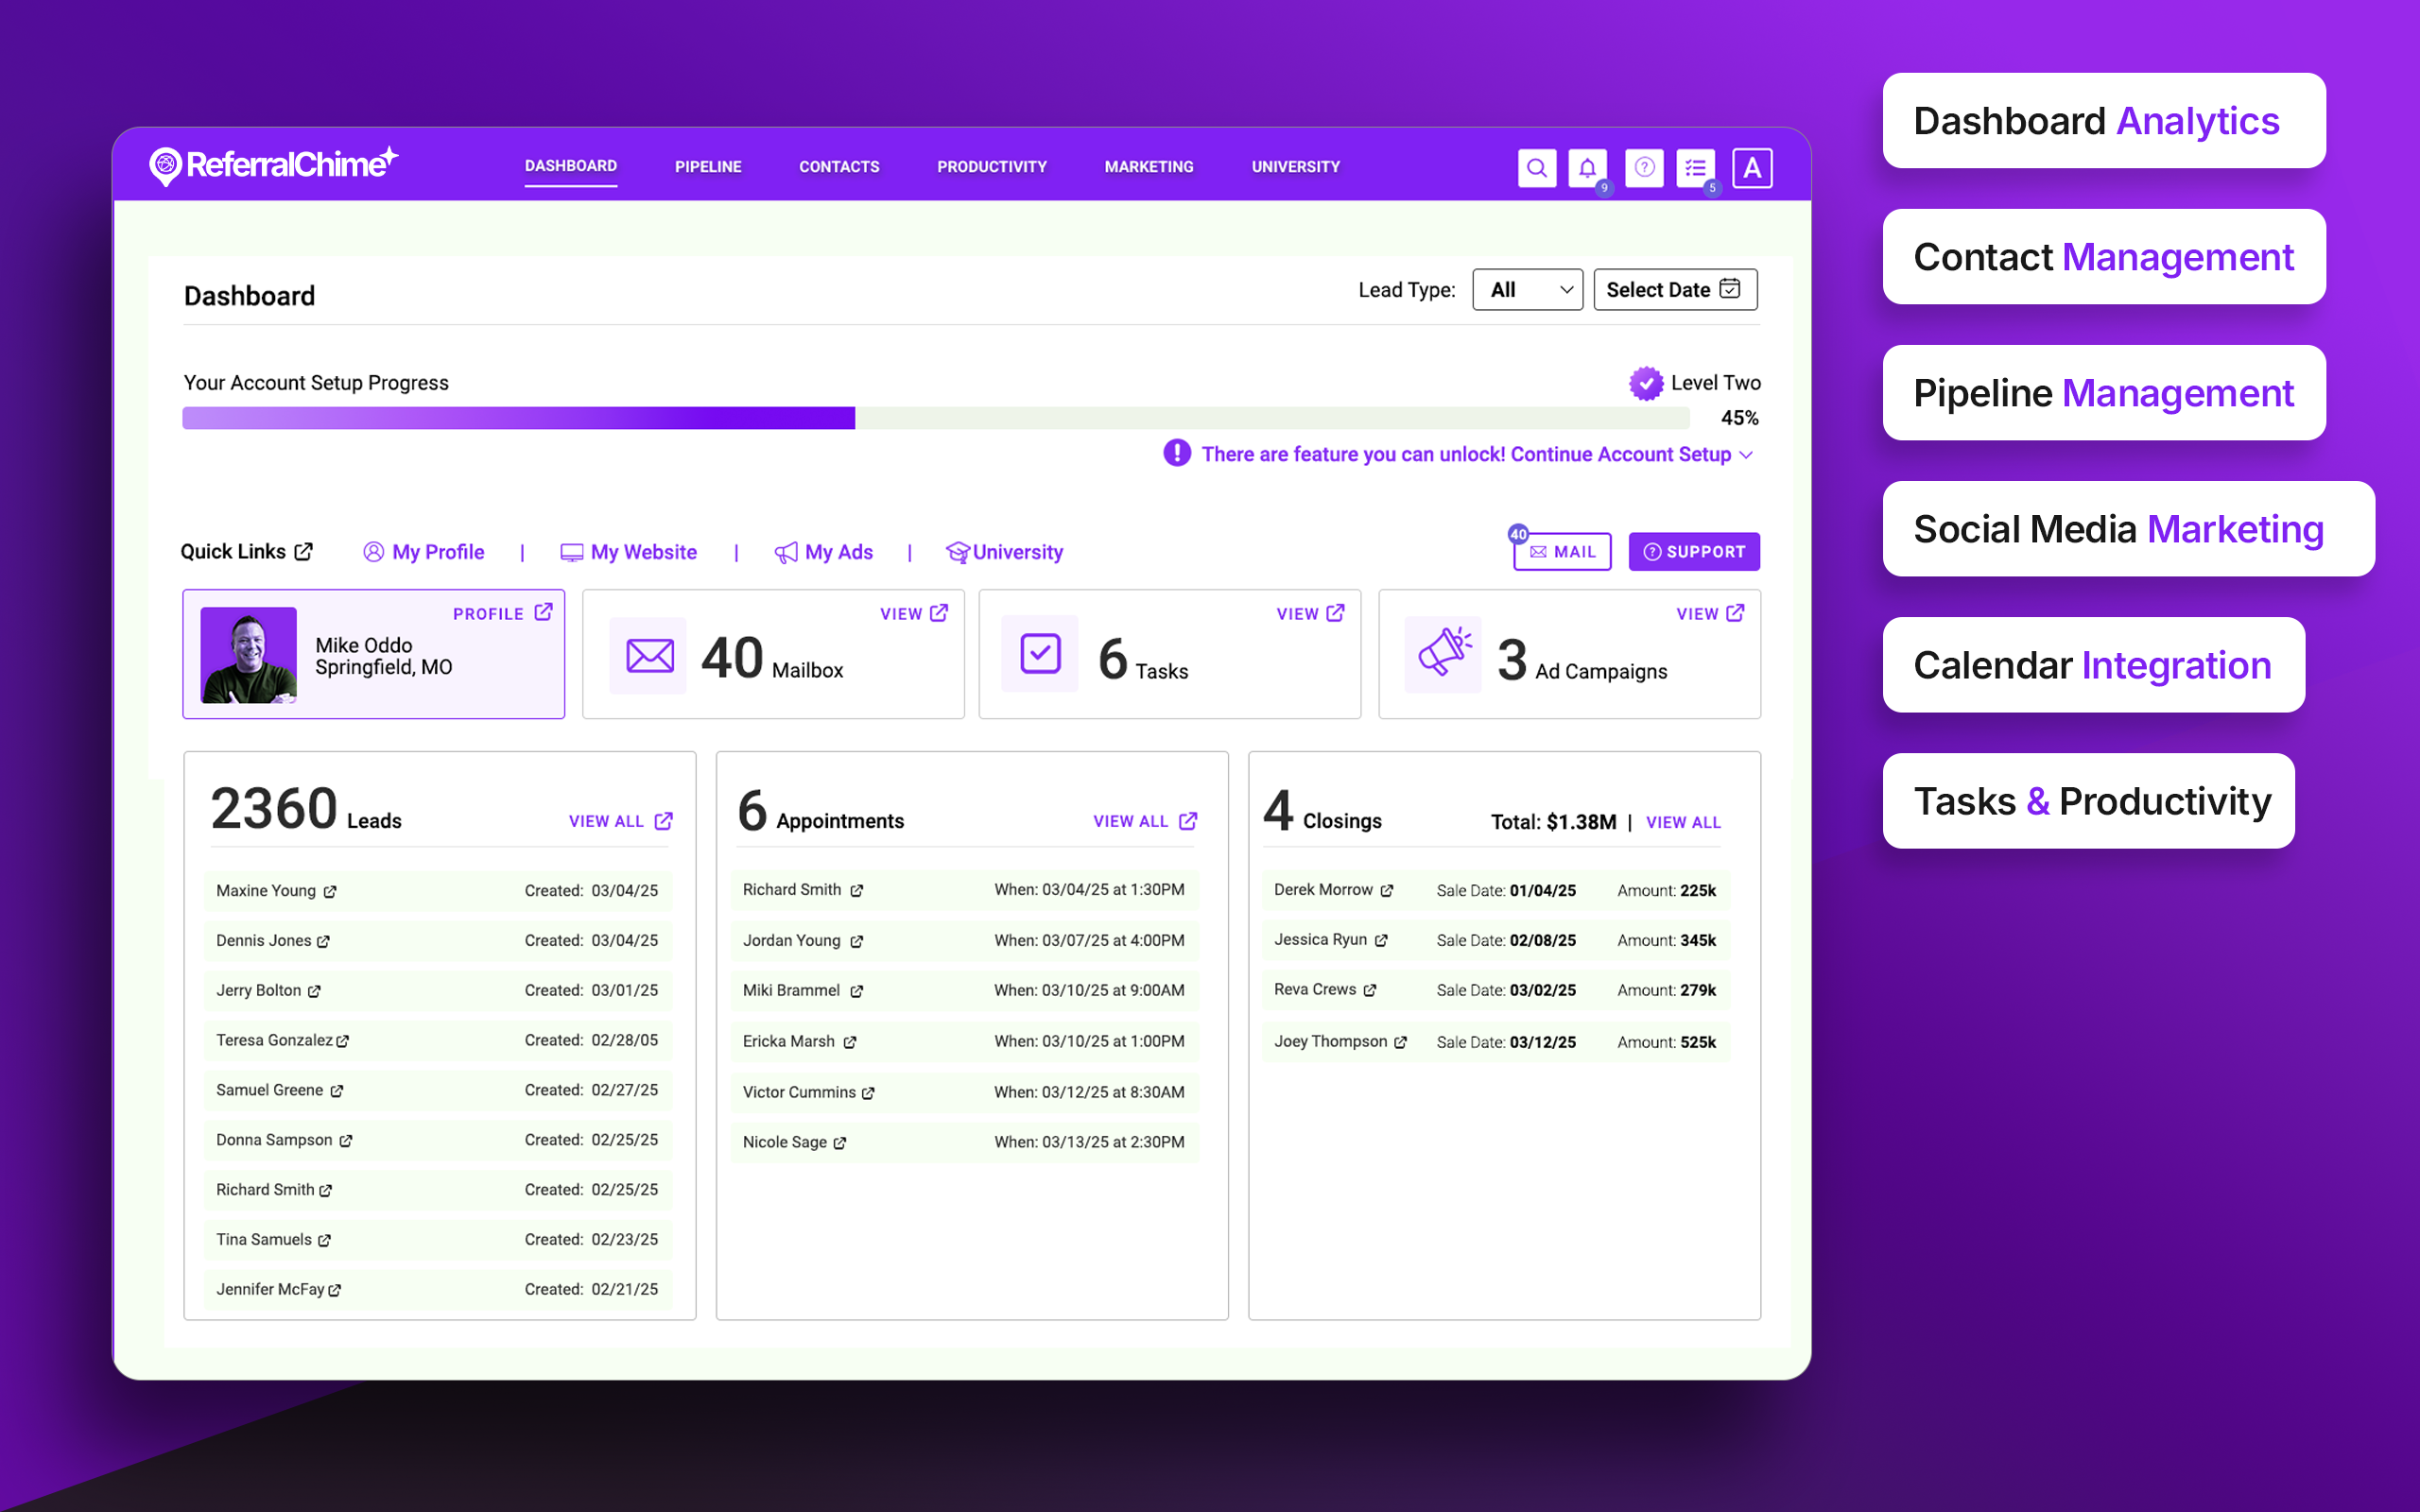Open the Lead Type dropdown
Image resolution: width=2420 pixels, height=1512 pixels.
1526,290
